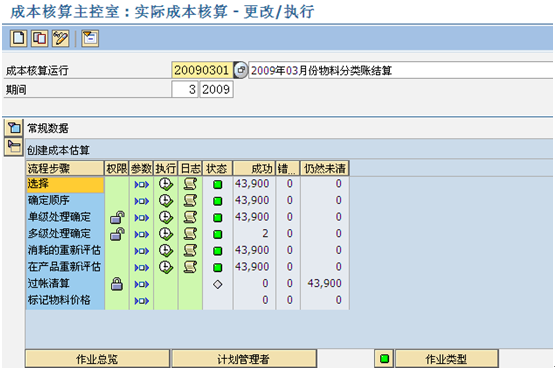Click the green status square beside 作业类型
Screen dimensions: 555x370
click(384, 359)
